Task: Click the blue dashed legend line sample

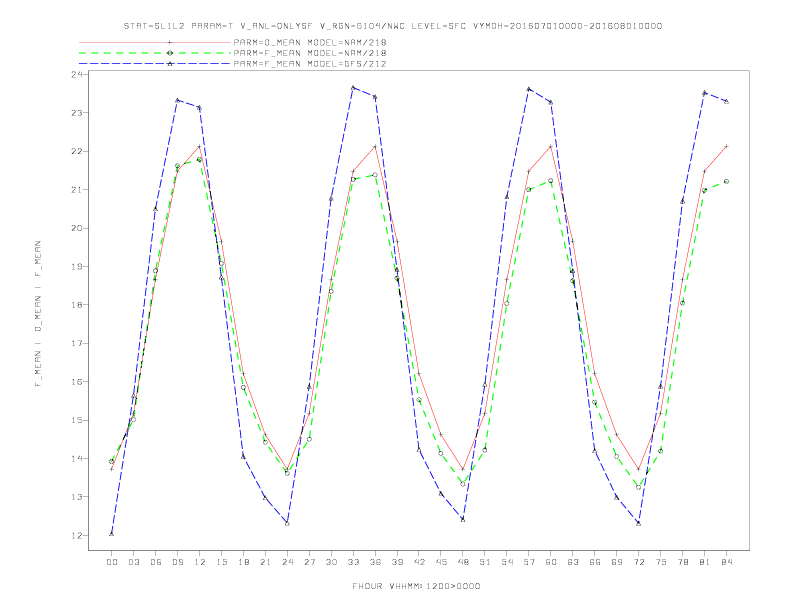Action: click(x=155, y=64)
